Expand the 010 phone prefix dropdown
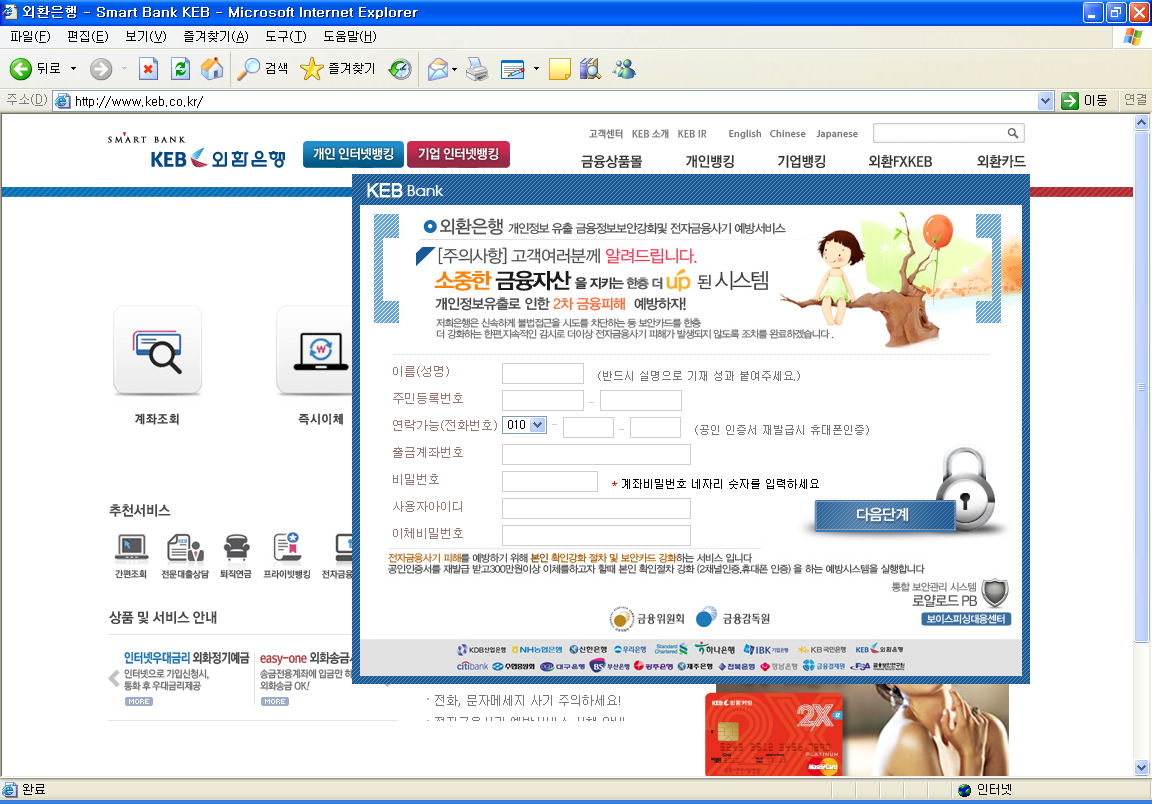 [538, 425]
